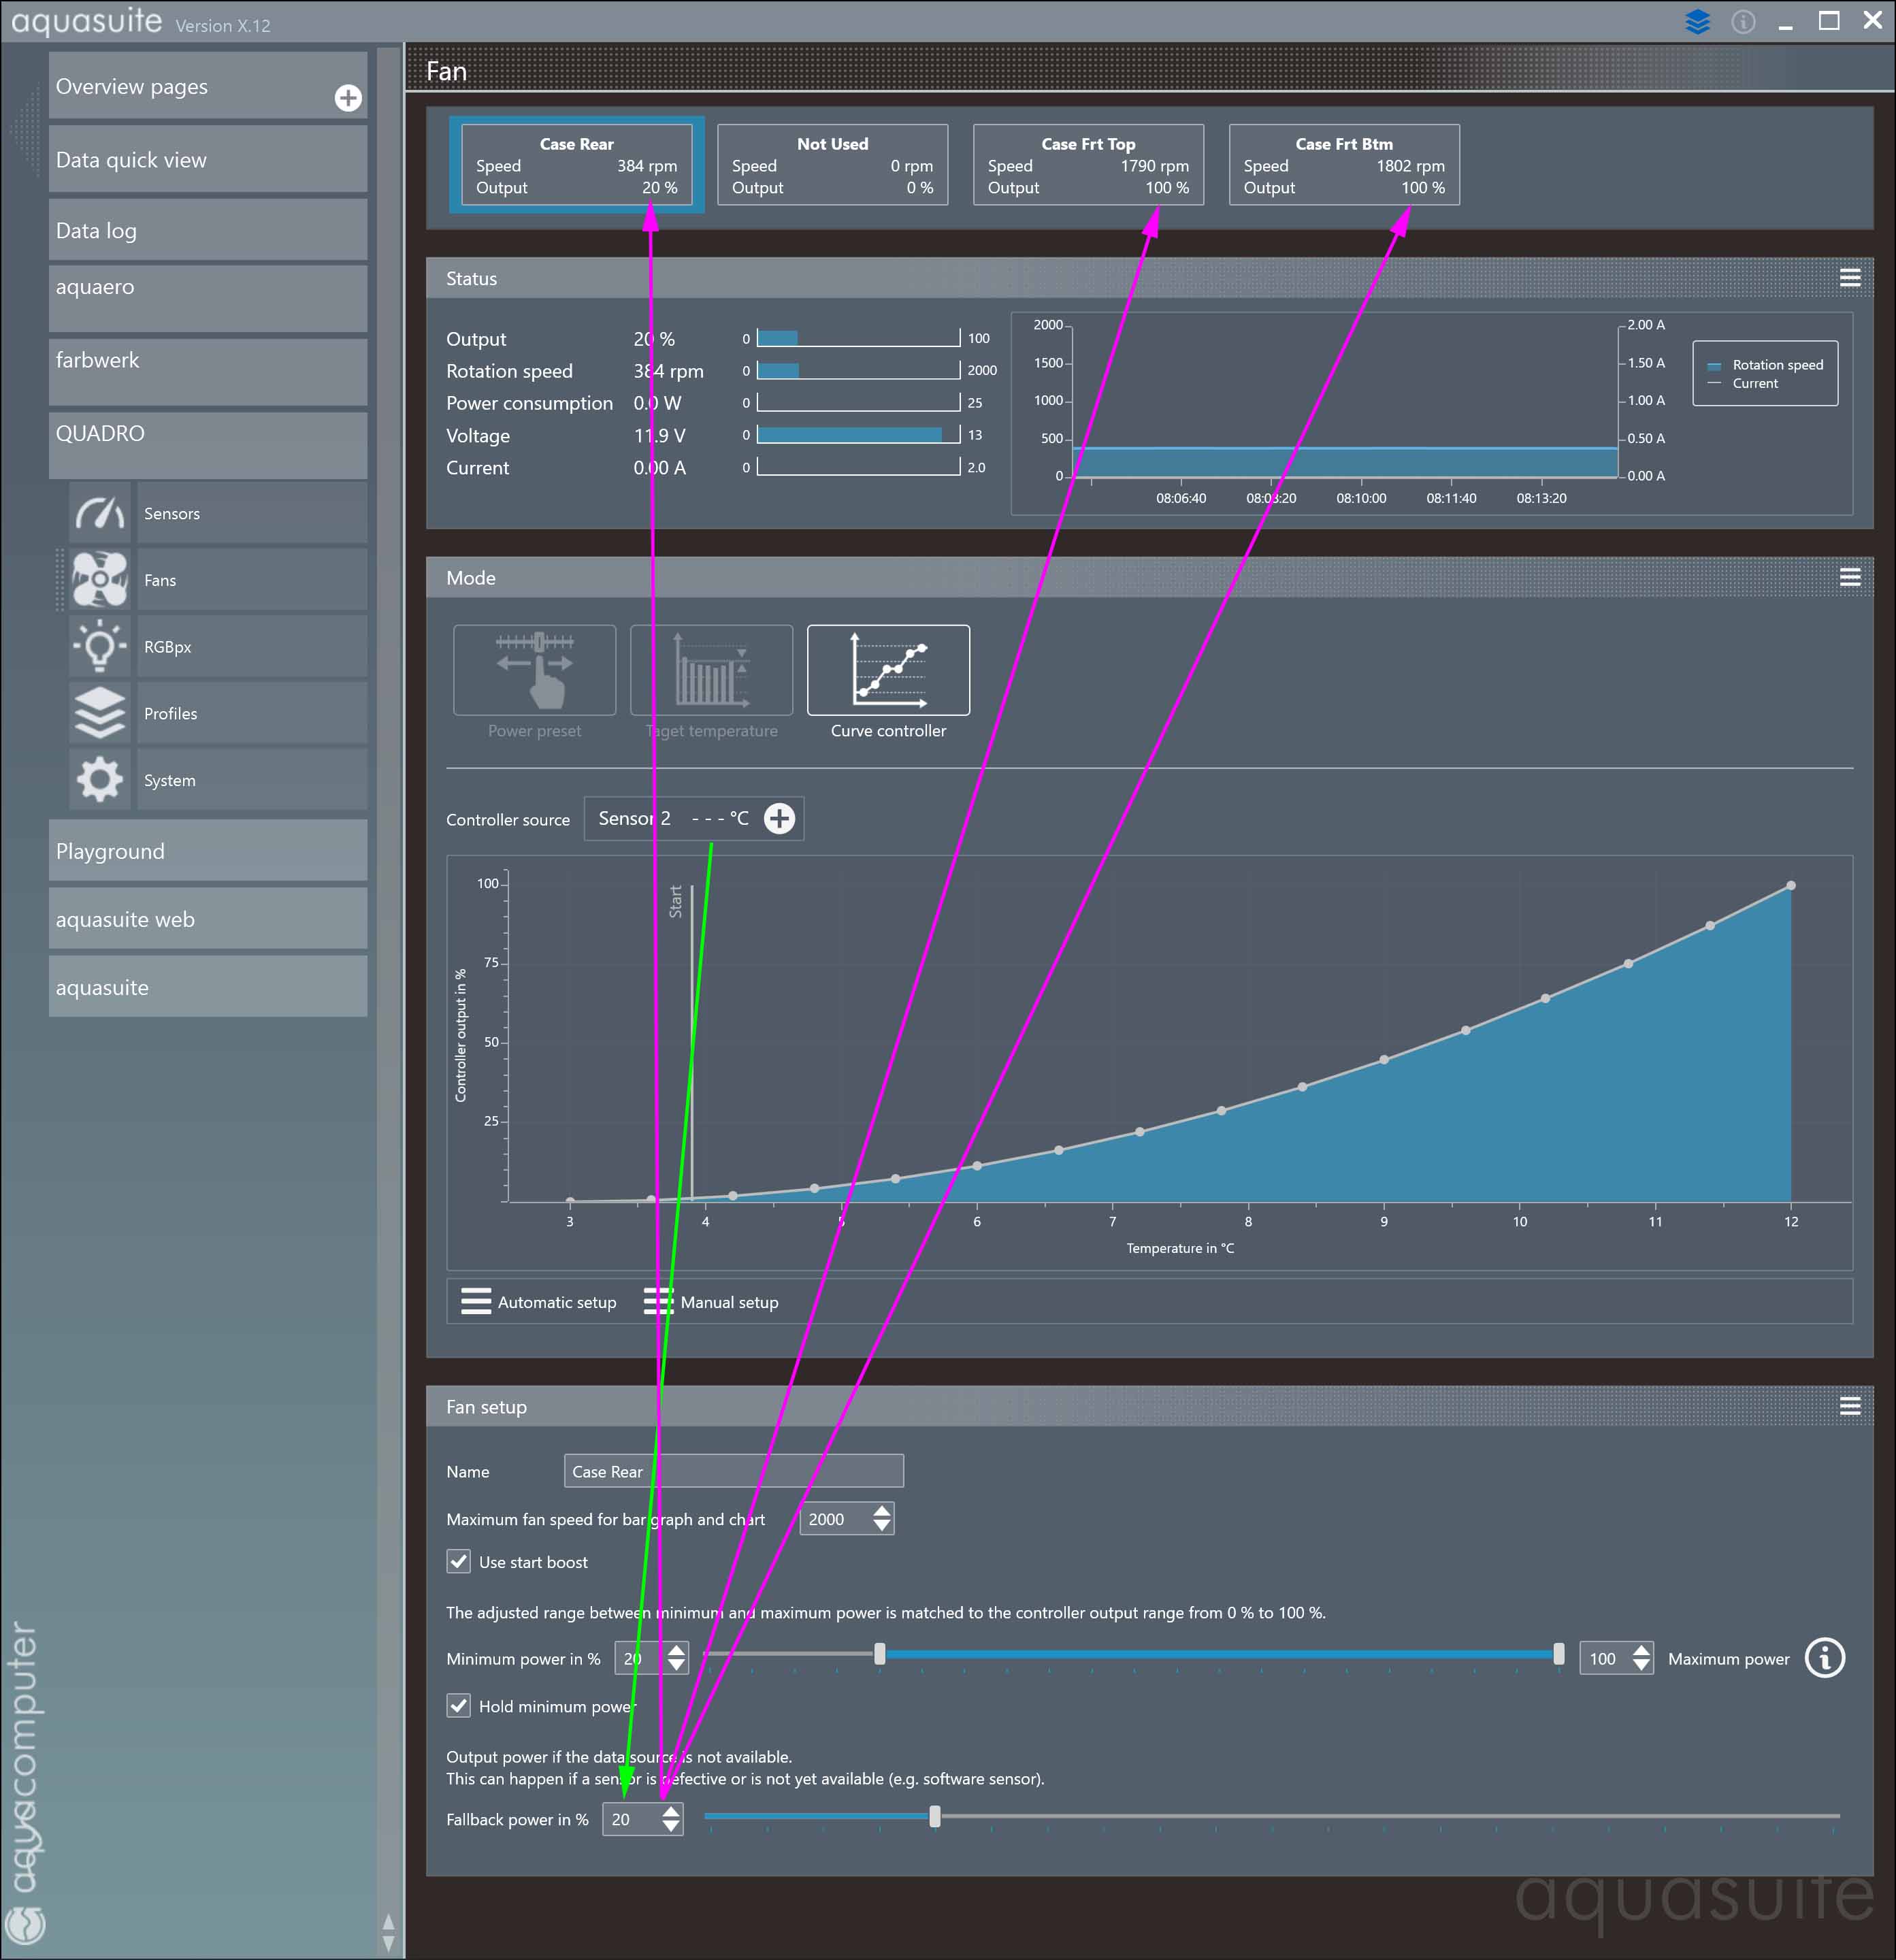Add new overview page plus icon
This screenshot has width=1896, height=1960.
click(348, 98)
